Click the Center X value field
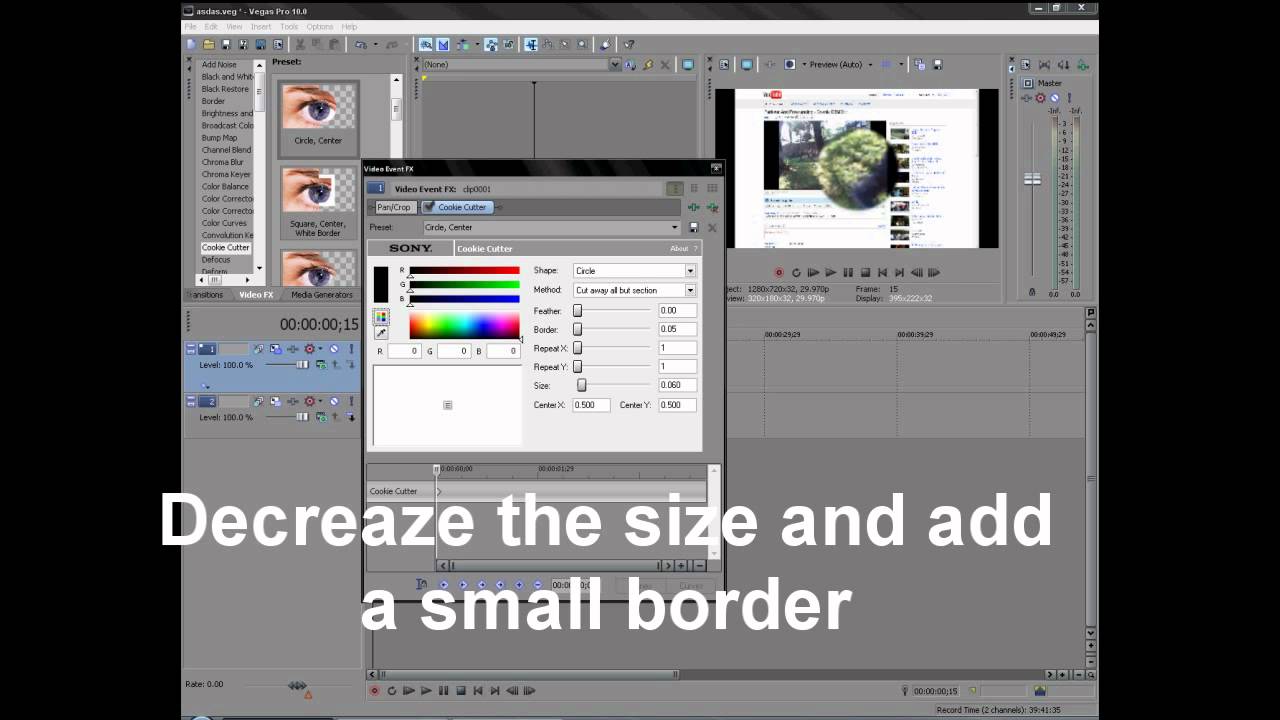The height and width of the screenshot is (720, 1280). point(591,405)
